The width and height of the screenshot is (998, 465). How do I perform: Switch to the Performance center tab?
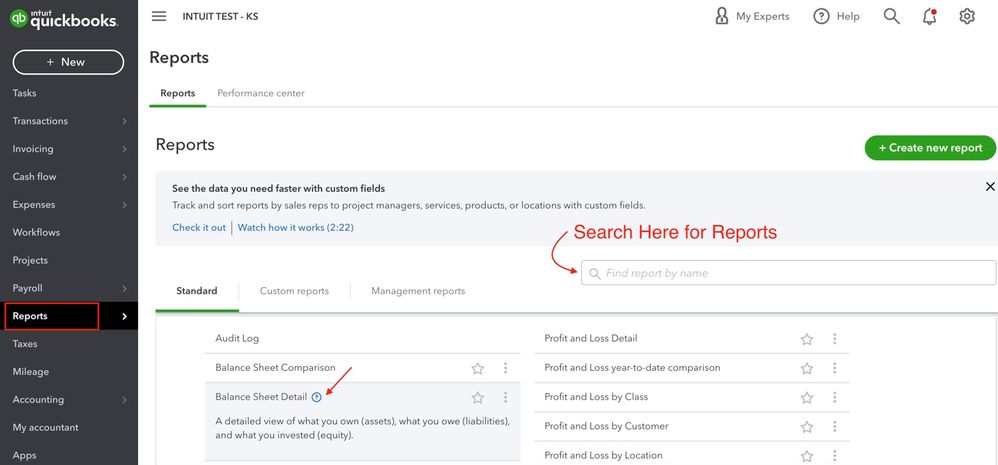pyautogui.click(x=261, y=93)
